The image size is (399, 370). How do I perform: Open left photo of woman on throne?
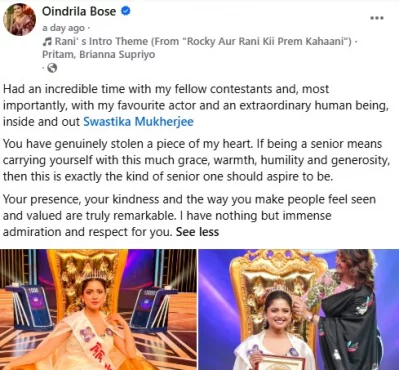(98, 309)
